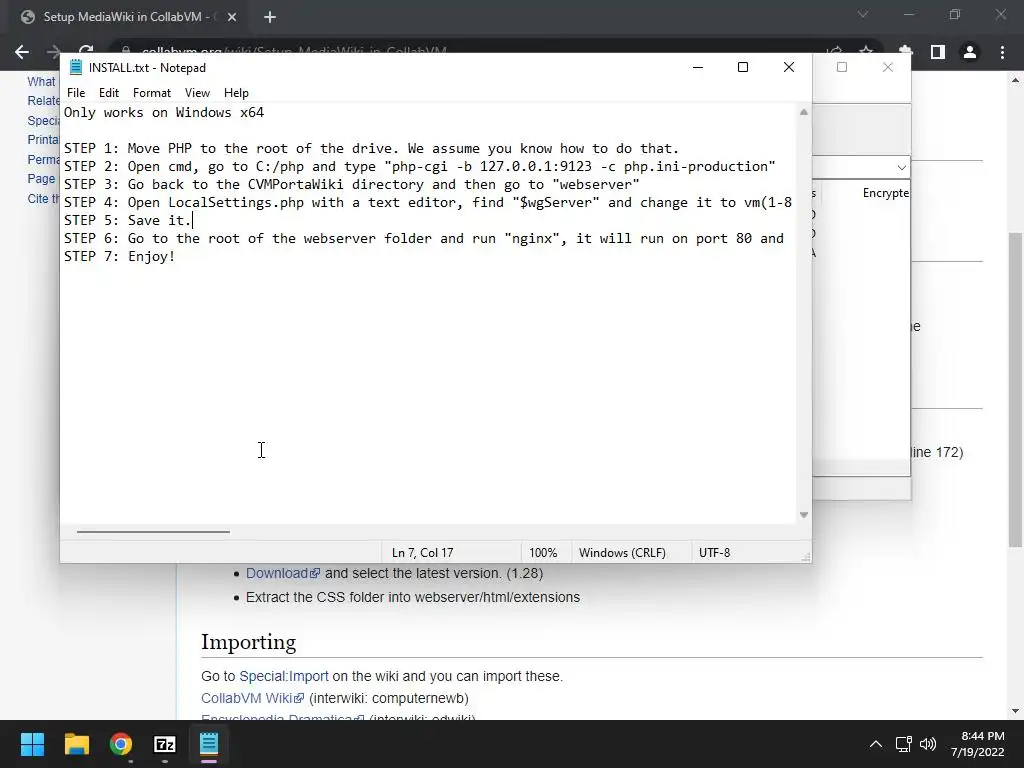Place cursor in 'Only works on Windows x64' line
Viewport: 1024px width, 768px height.
[164, 112]
